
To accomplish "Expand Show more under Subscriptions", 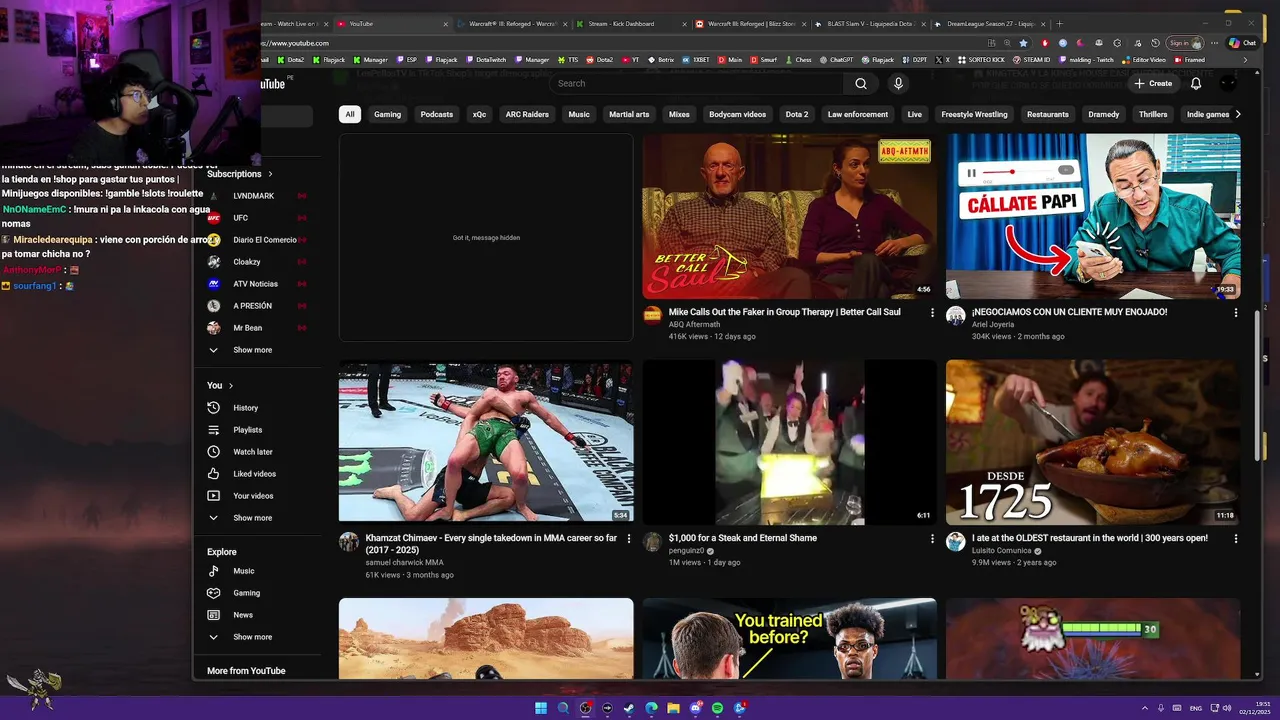I will 252,350.
